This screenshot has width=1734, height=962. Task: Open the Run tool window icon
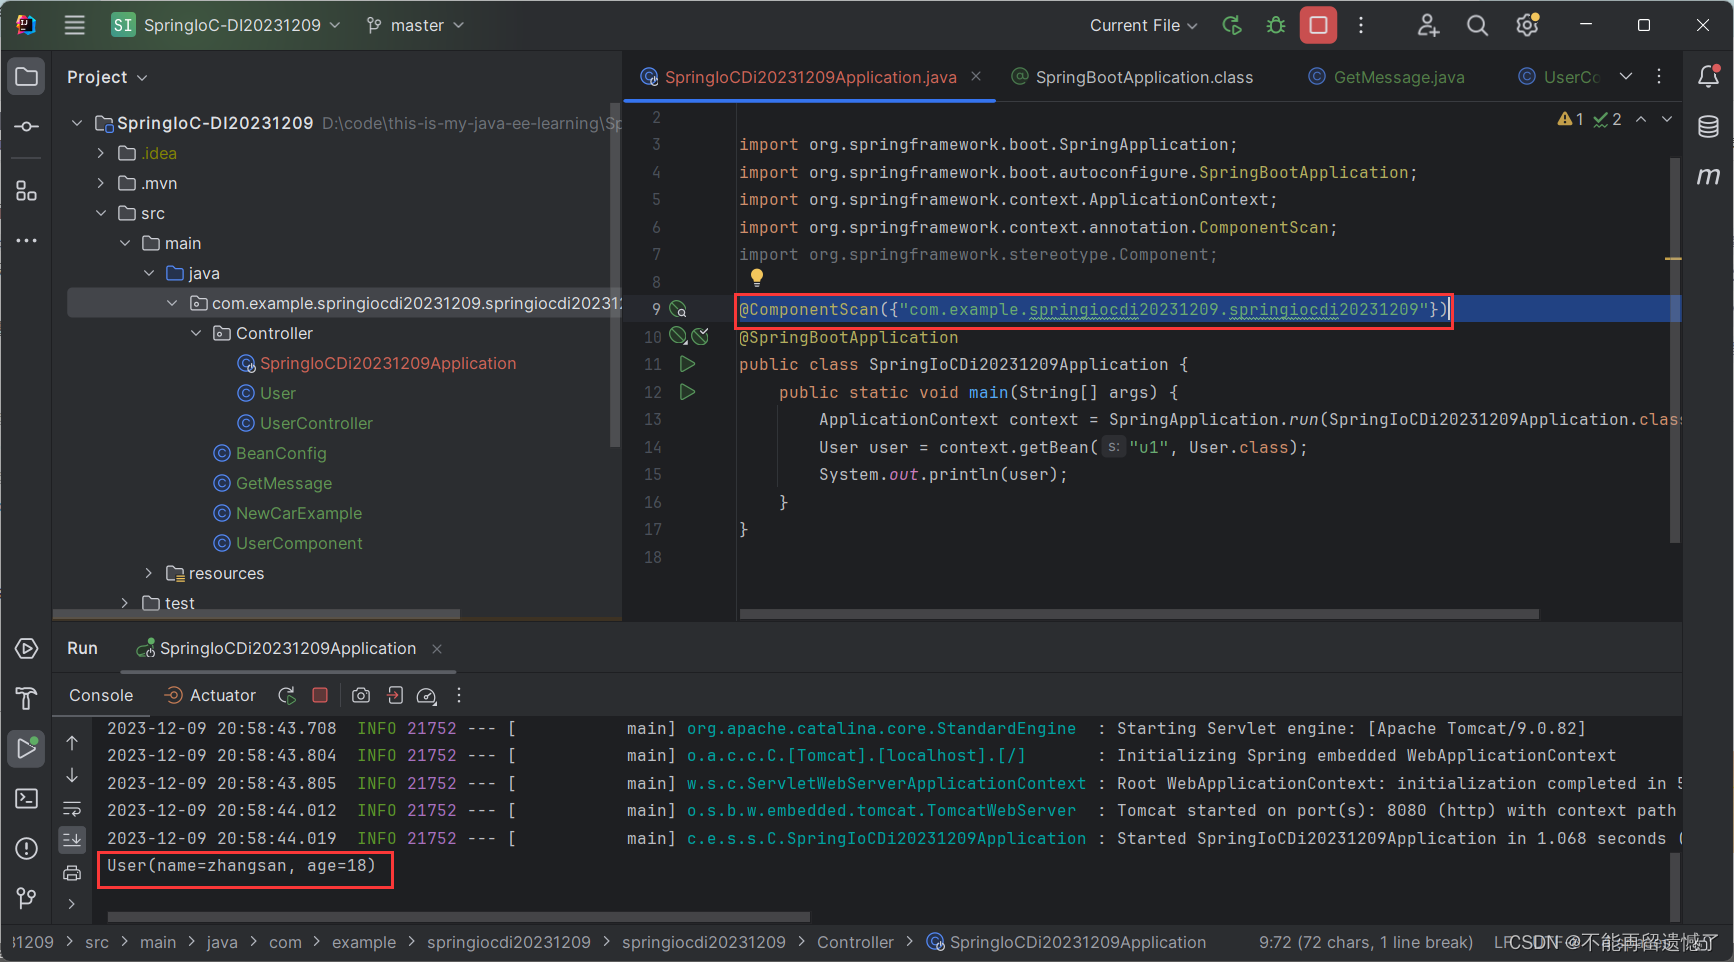tap(27, 748)
